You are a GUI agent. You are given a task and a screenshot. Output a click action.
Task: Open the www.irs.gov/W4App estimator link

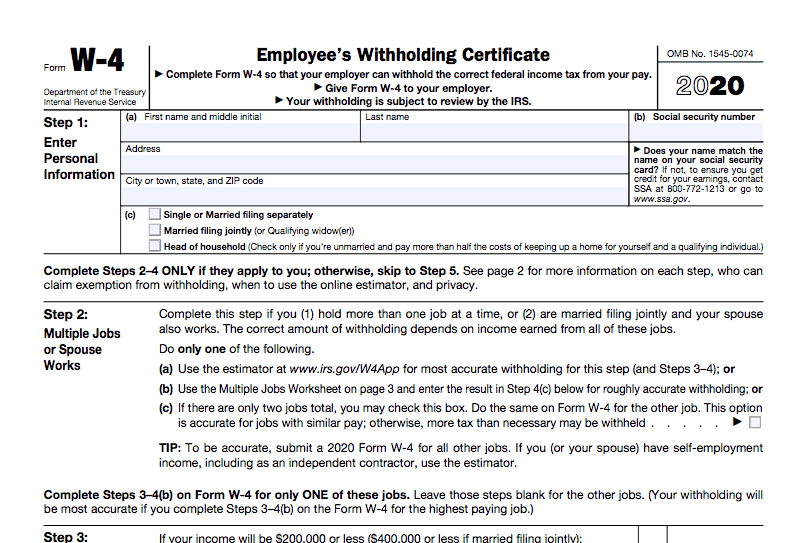[x=344, y=369]
